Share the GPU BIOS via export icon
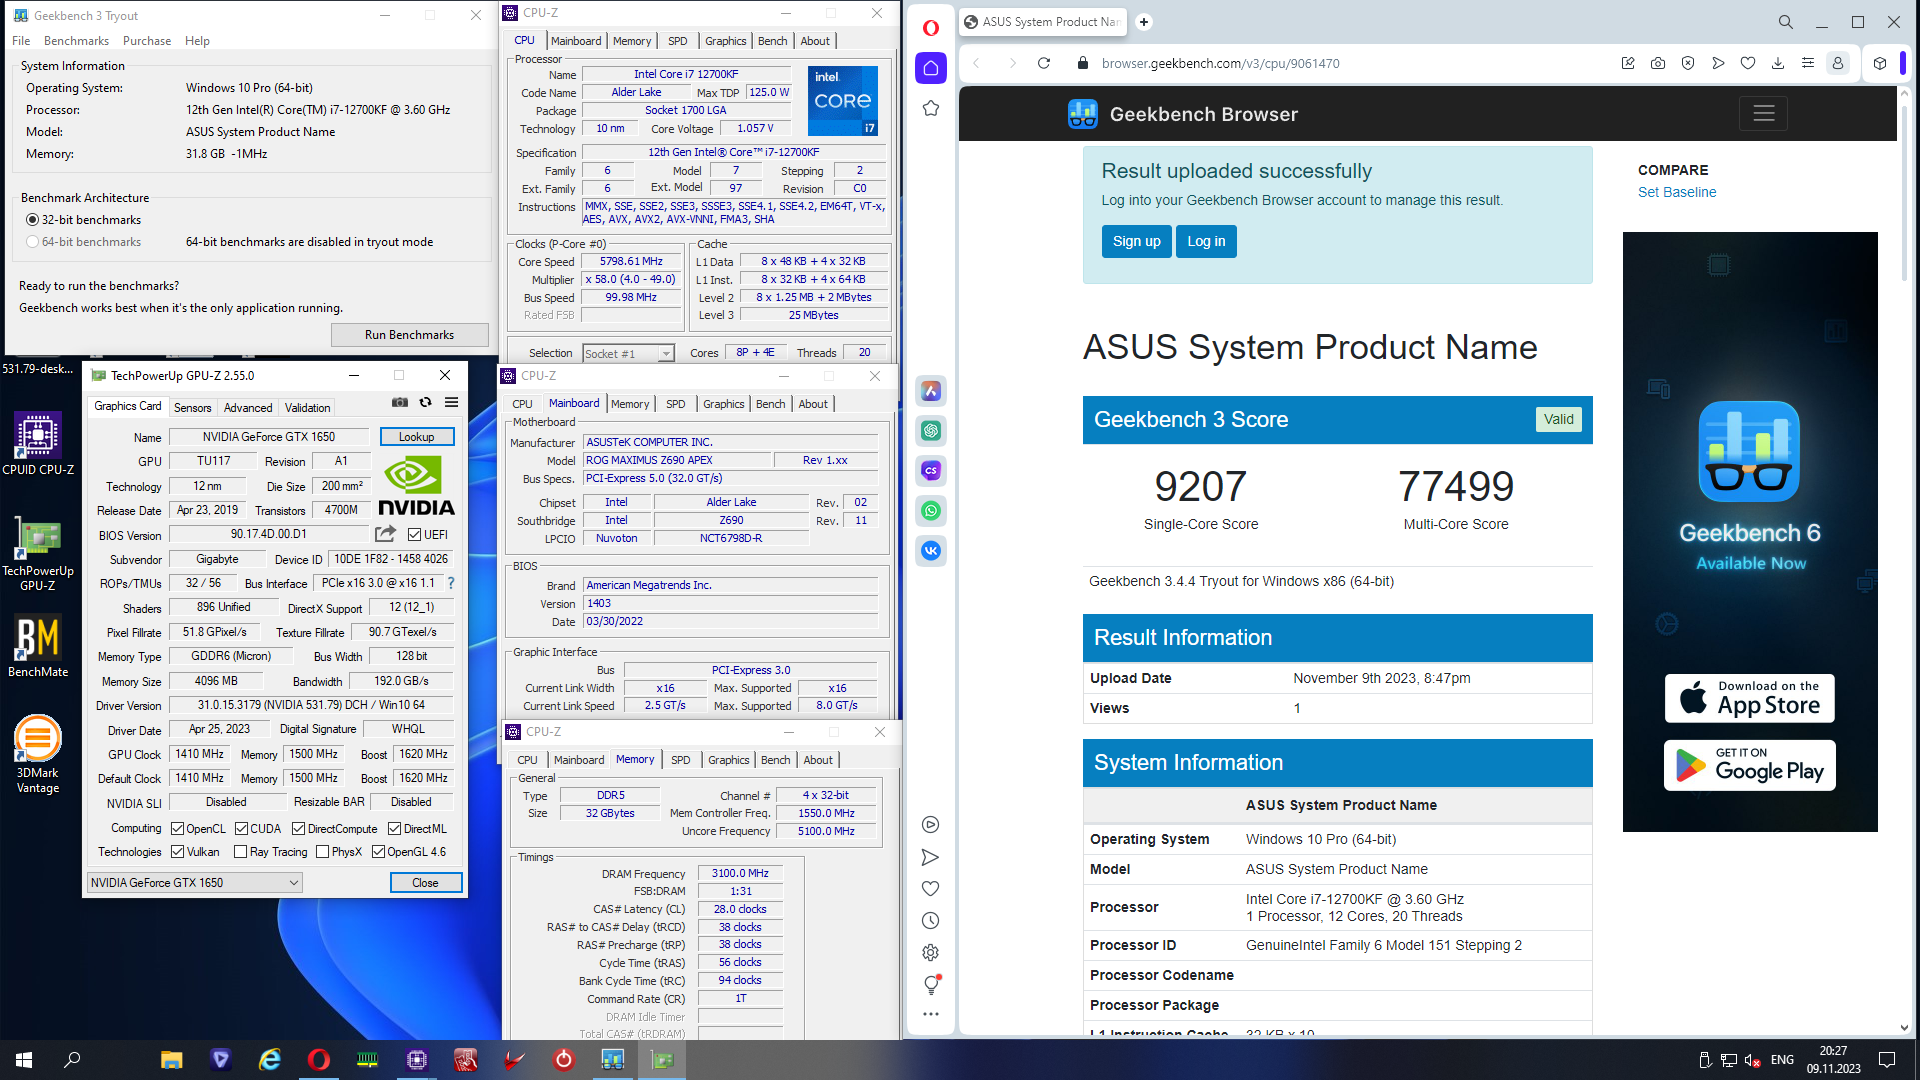 click(x=385, y=534)
